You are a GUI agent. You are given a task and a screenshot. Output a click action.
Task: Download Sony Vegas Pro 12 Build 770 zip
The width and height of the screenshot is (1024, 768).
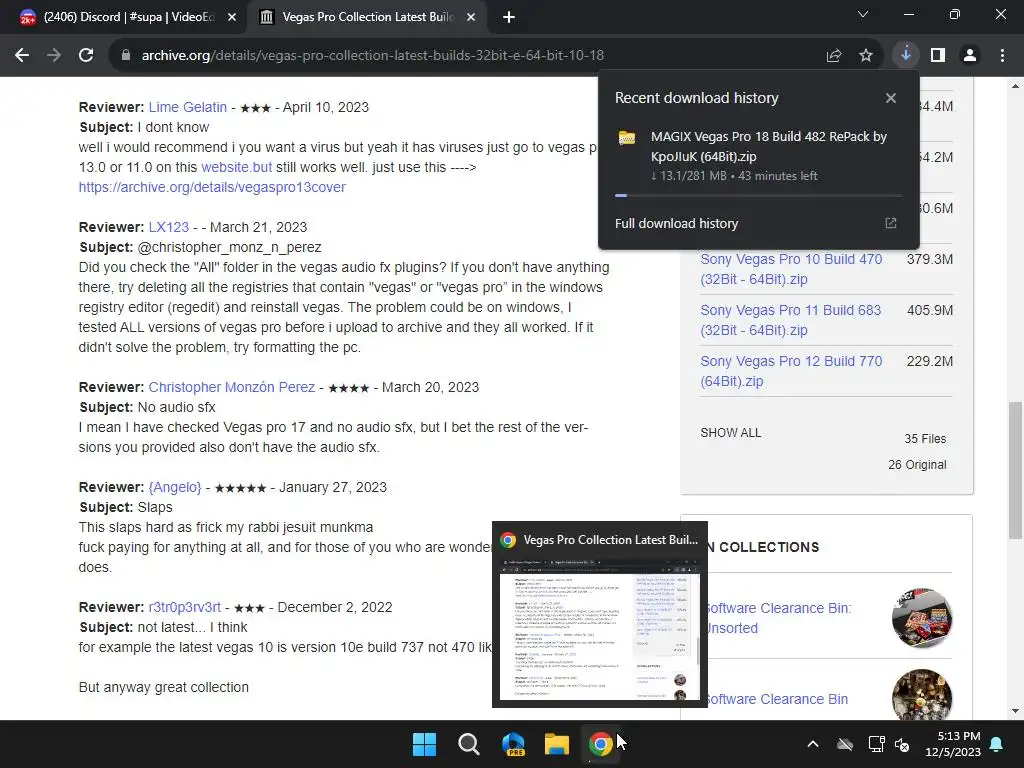(791, 371)
